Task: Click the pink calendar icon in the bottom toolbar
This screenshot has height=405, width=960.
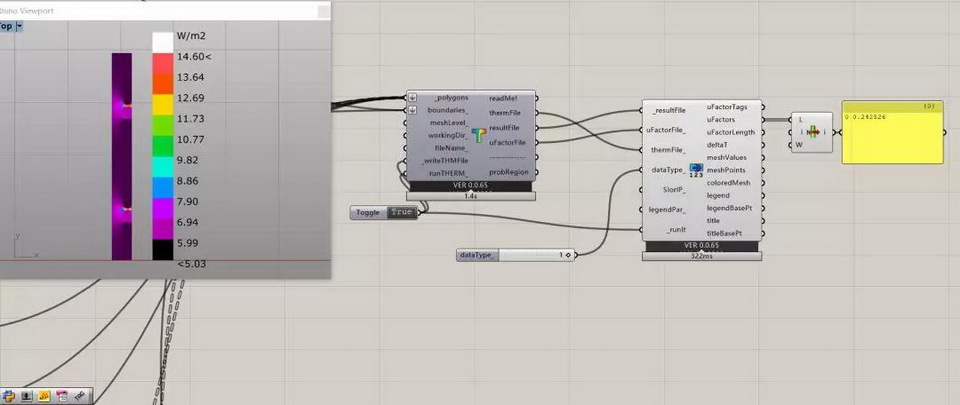Action: point(61,396)
